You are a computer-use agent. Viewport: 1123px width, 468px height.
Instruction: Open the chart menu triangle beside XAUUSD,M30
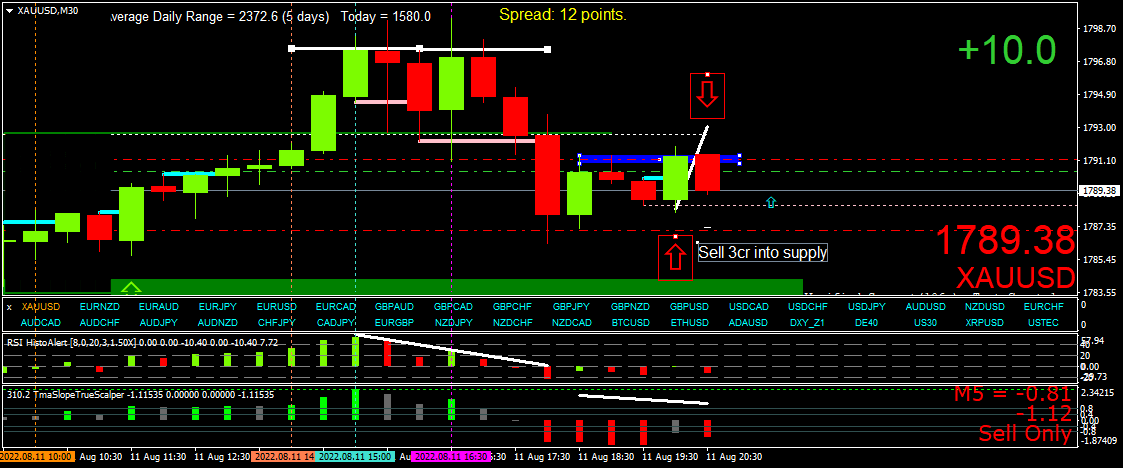click(x=9, y=11)
